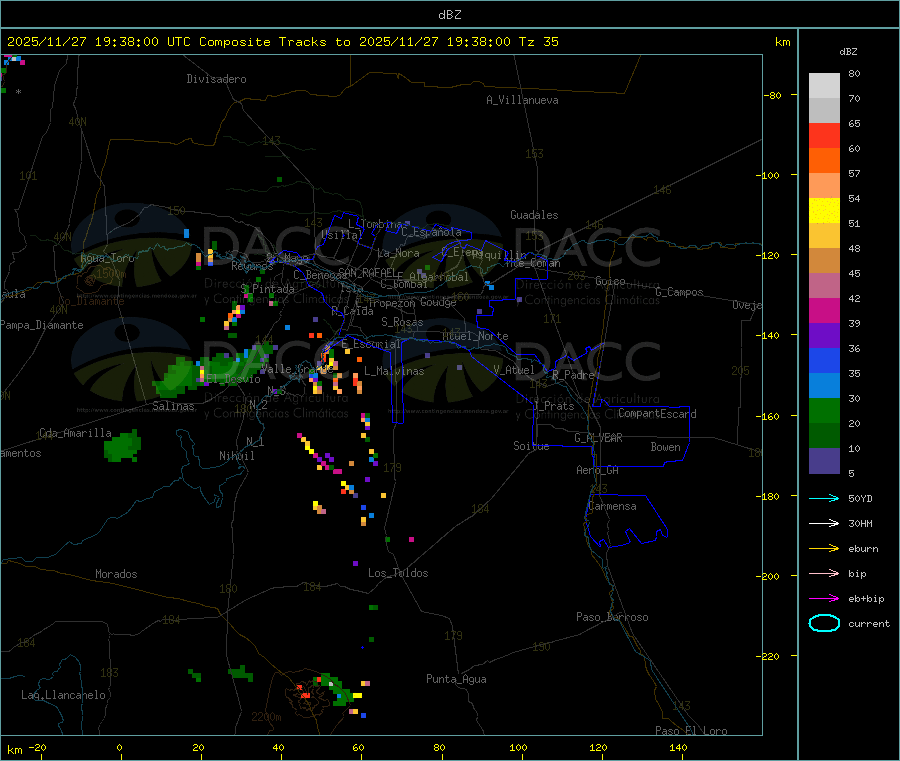This screenshot has width=900, height=761.
Task: Select the 80 dBZ light gray swatch
Action: 824,86
